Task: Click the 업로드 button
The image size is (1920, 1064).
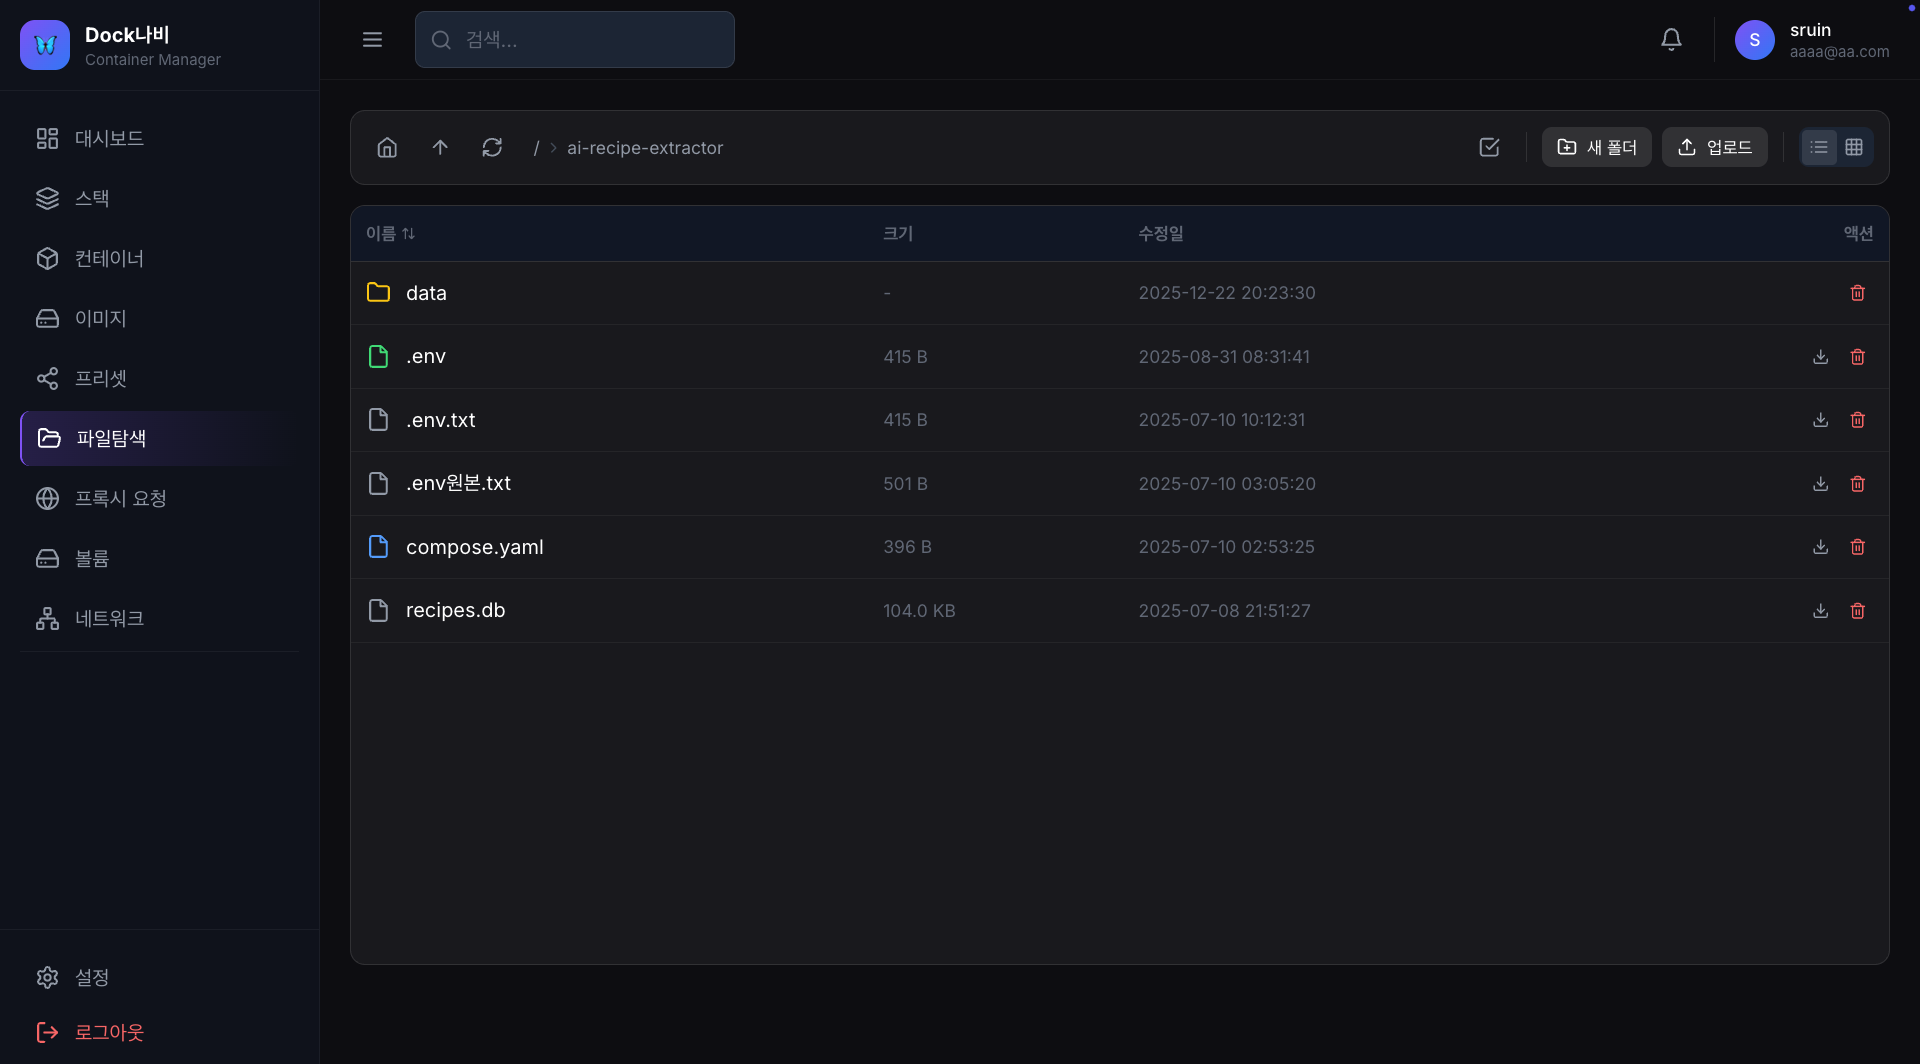Action: [1714, 148]
